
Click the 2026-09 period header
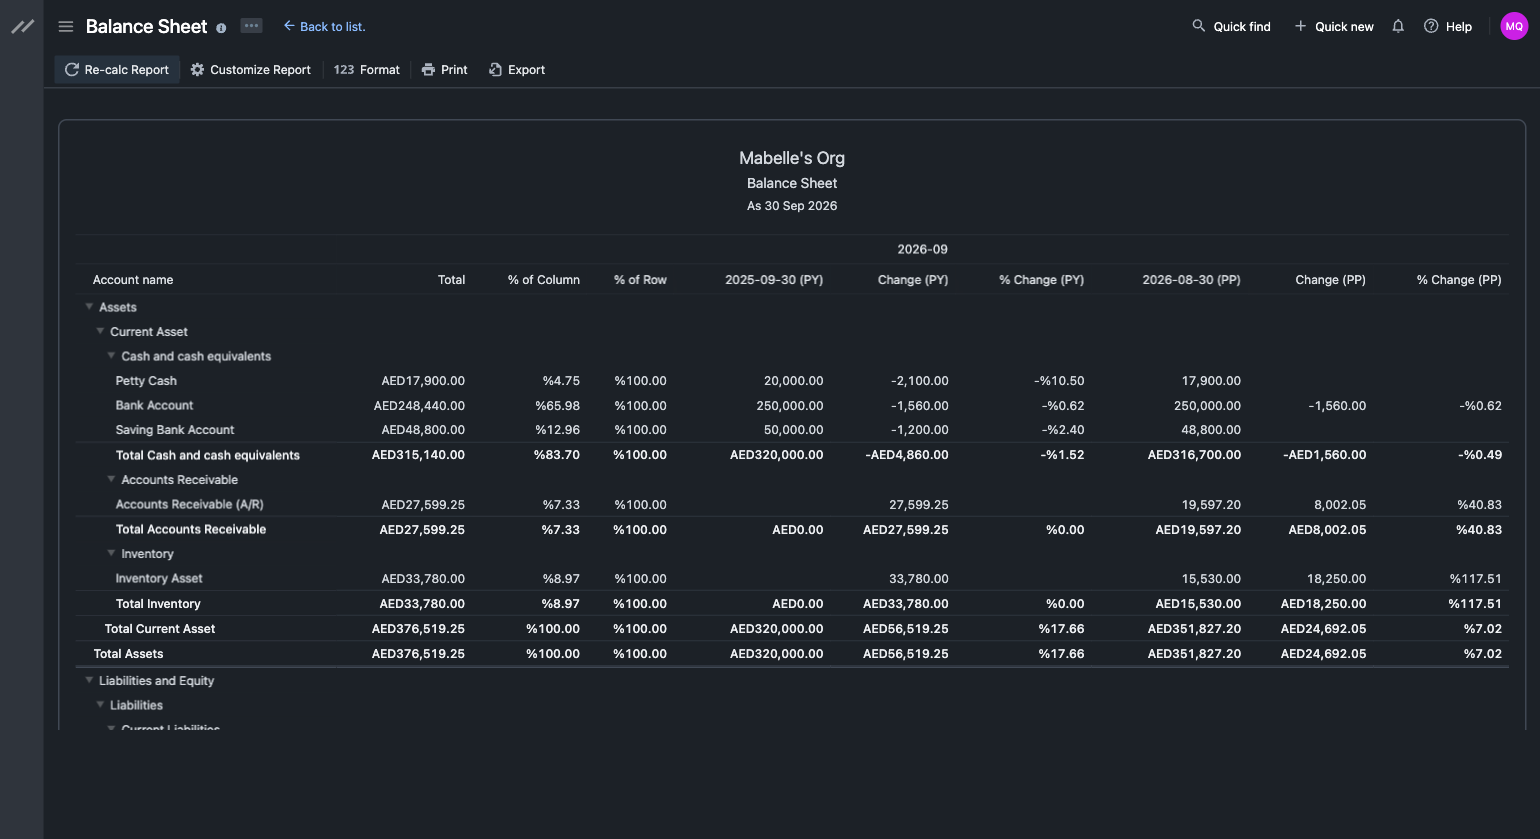click(x=922, y=249)
